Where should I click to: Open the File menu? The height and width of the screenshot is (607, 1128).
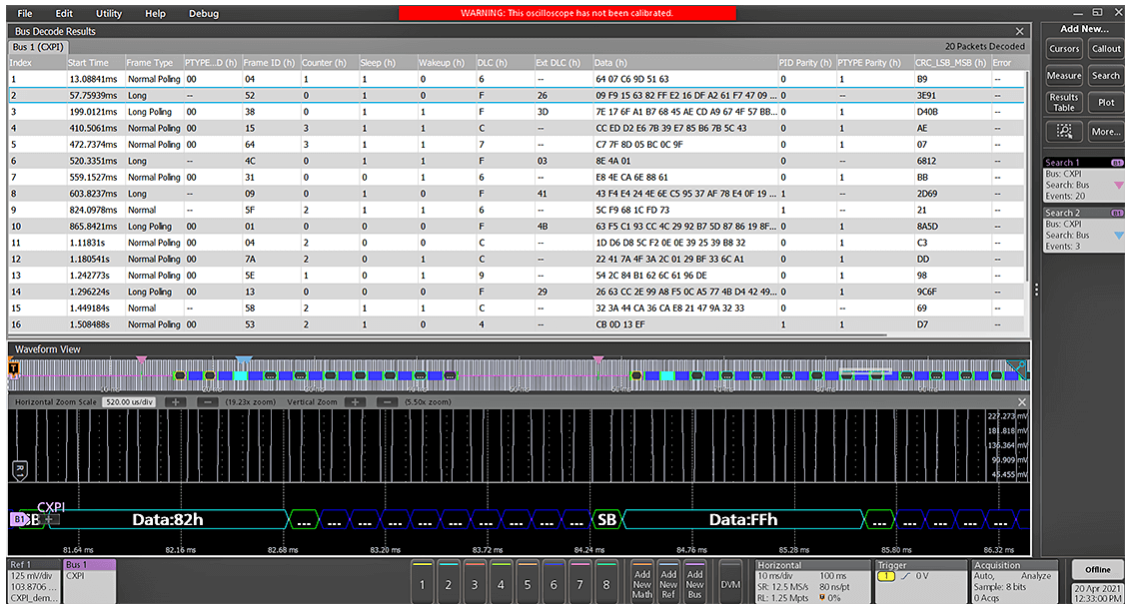pyautogui.click(x=25, y=13)
